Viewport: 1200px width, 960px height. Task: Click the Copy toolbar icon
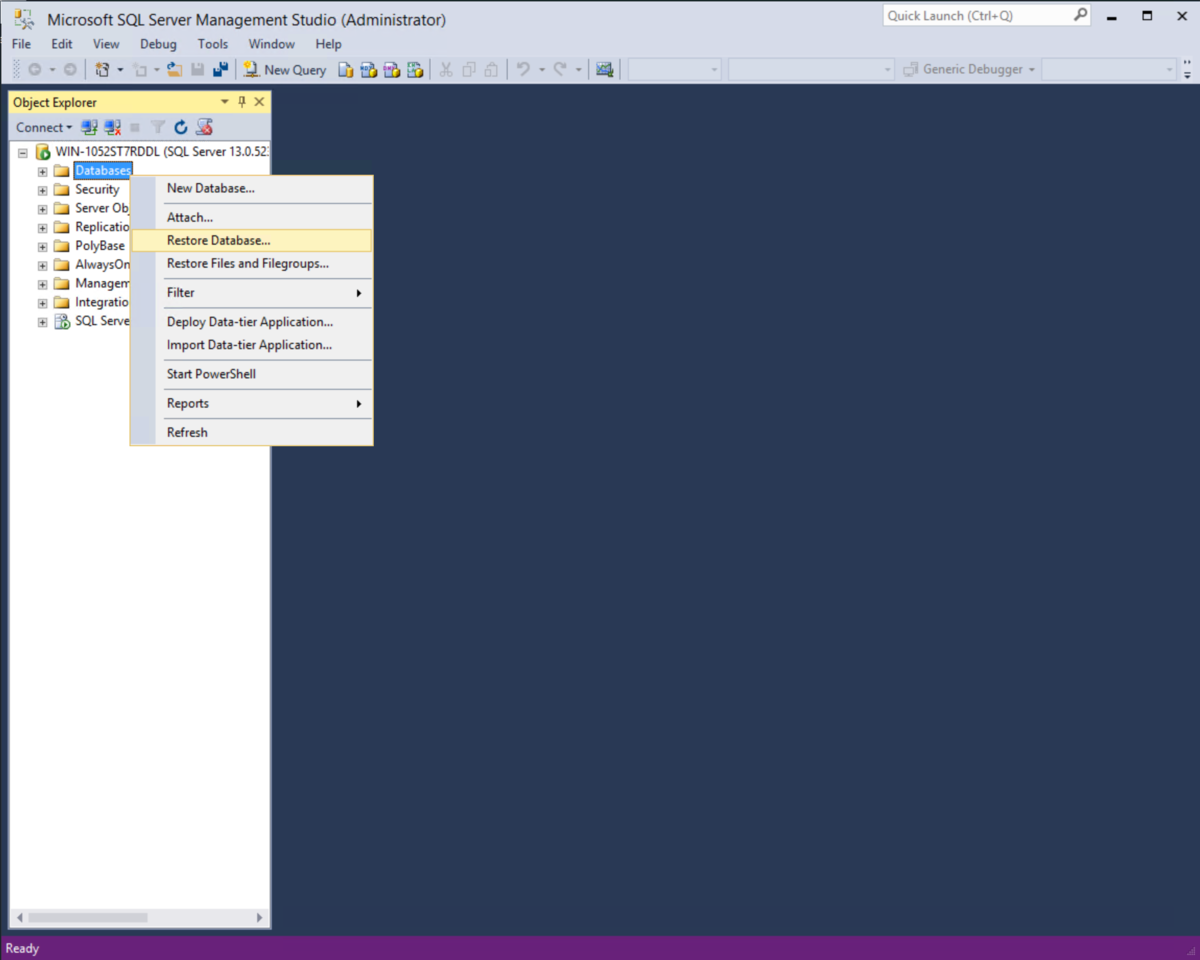pyautogui.click(x=468, y=70)
